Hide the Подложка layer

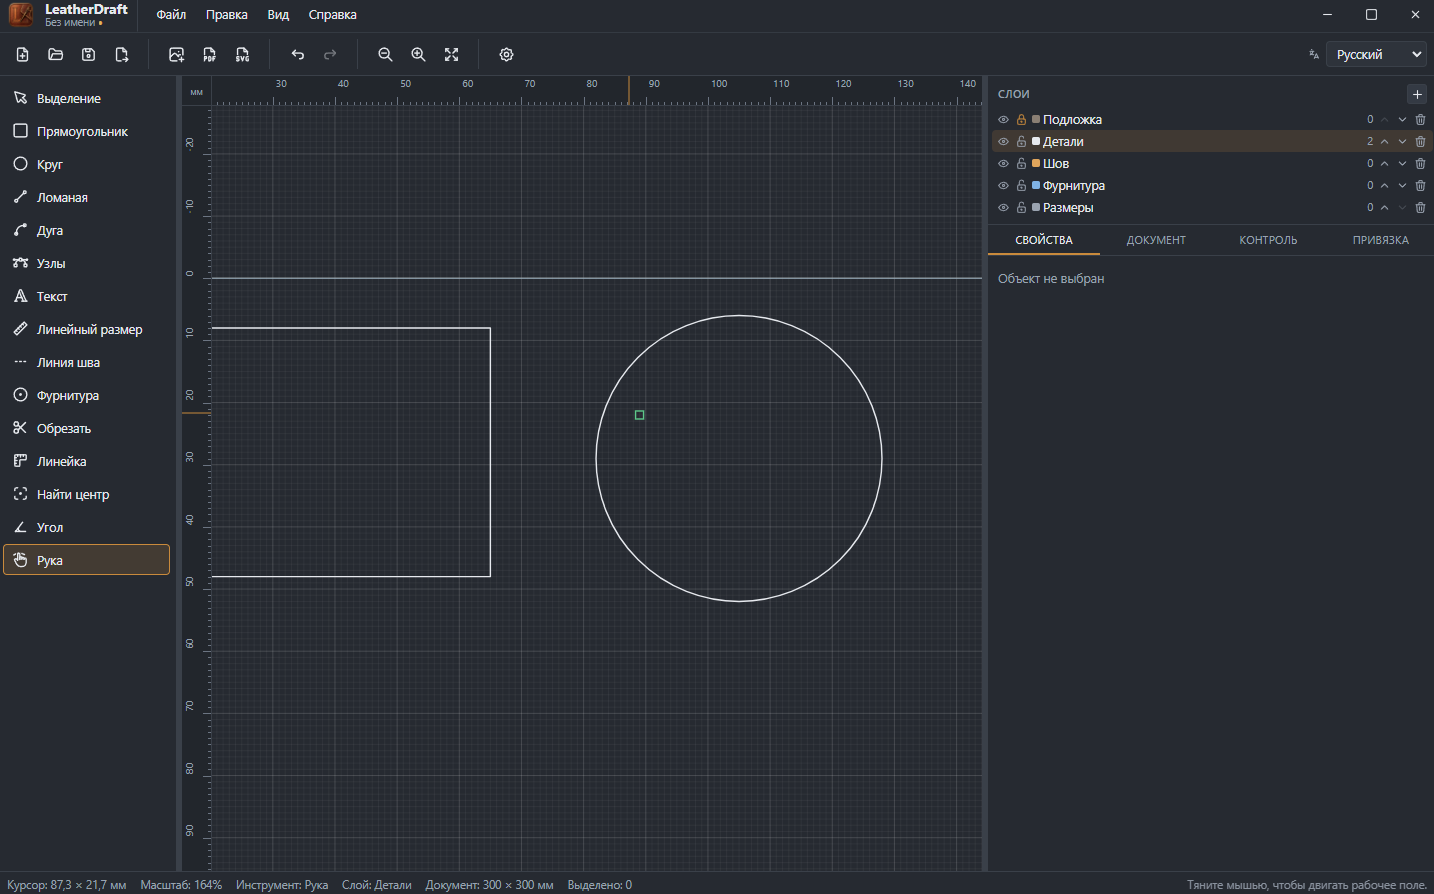(1004, 120)
